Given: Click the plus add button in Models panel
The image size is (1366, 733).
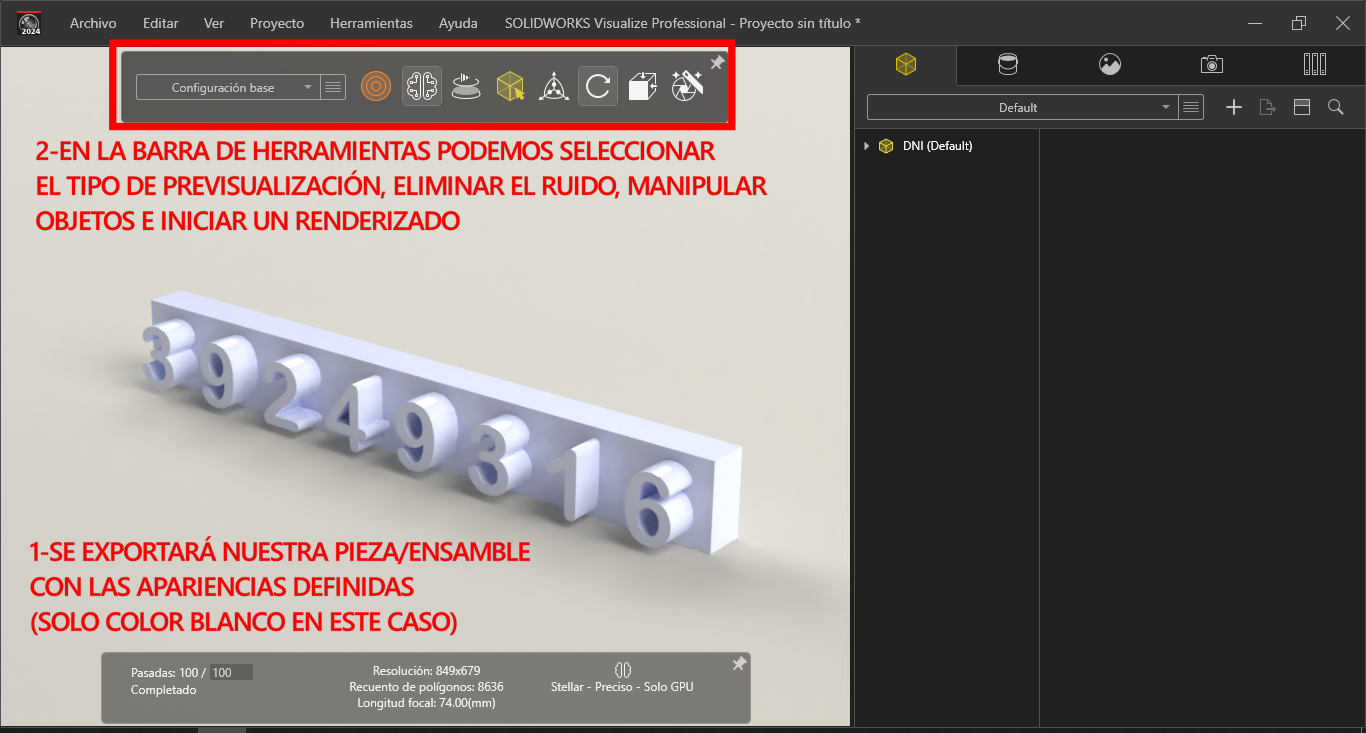Looking at the screenshot, I should click(x=1234, y=108).
